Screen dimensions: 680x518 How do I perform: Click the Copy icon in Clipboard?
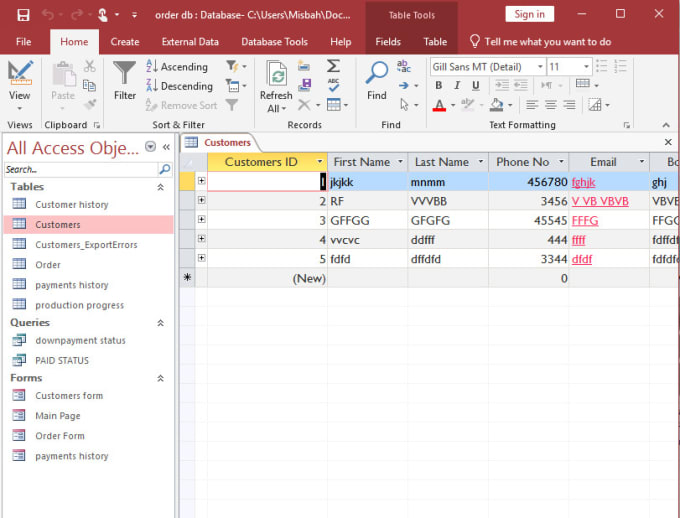pos(89,85)
